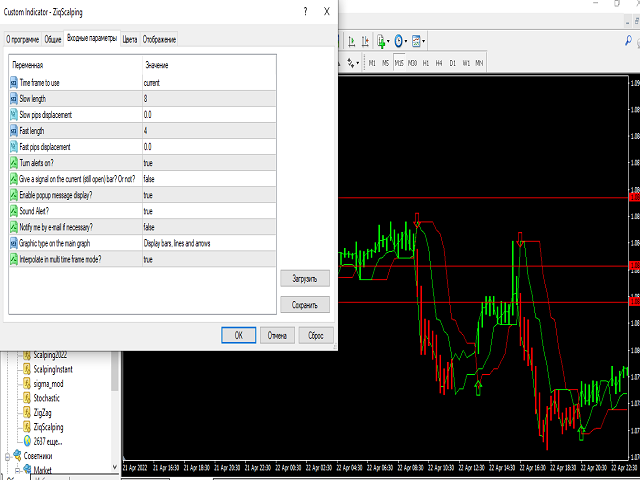Click icon beside Turn alerts on
Screen dimensions: 640x480
[x=14, y=163]
